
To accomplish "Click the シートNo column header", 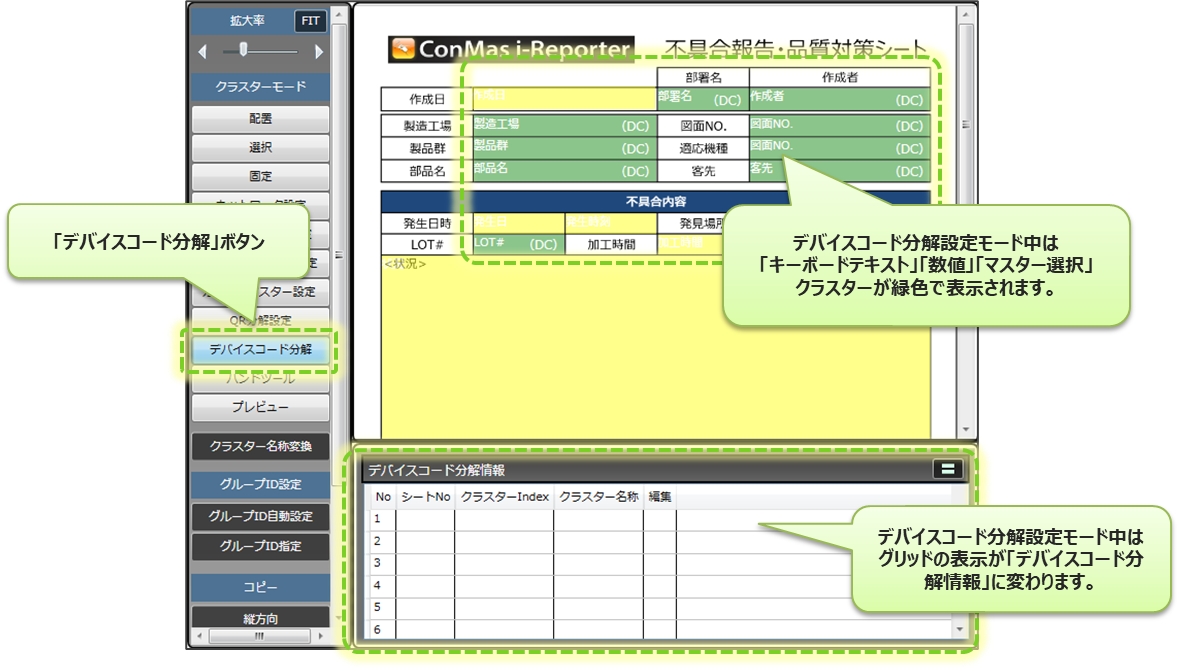I will click(x=425, y=496).
